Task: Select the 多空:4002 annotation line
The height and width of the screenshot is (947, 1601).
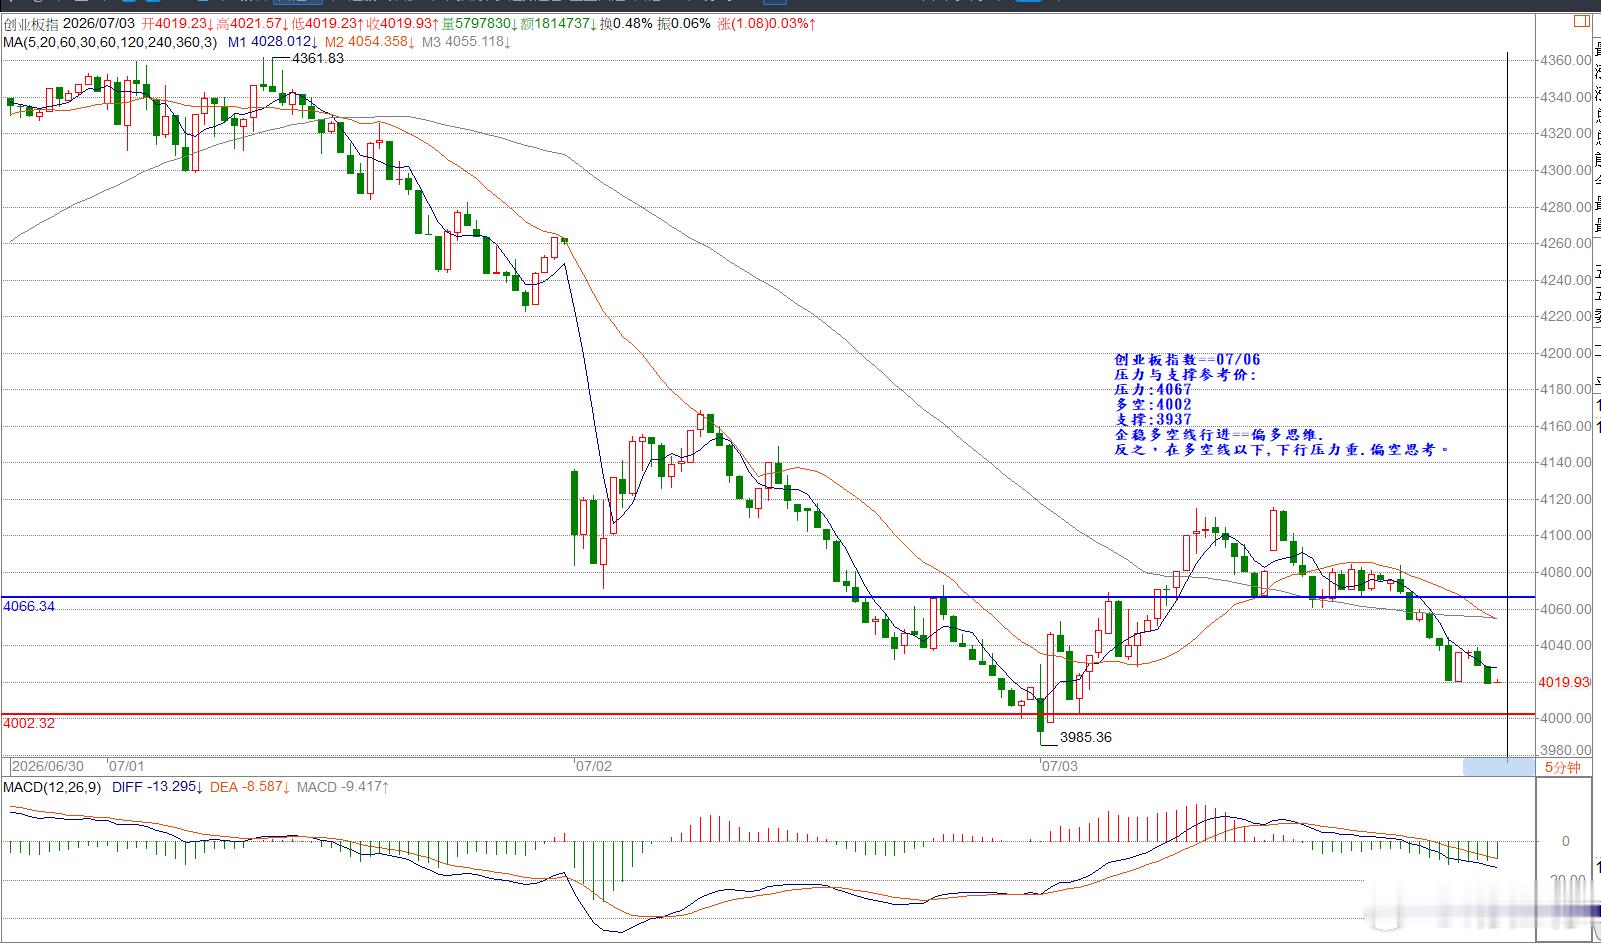Action: [1153, 405]
